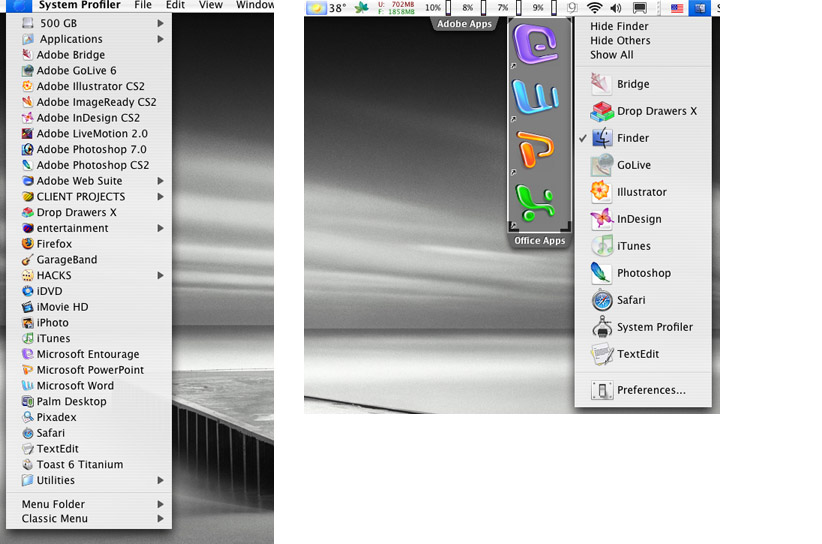Launch Firefox from the menu
Viewport: 822px width, 544px height.
[x=89, y=244]
